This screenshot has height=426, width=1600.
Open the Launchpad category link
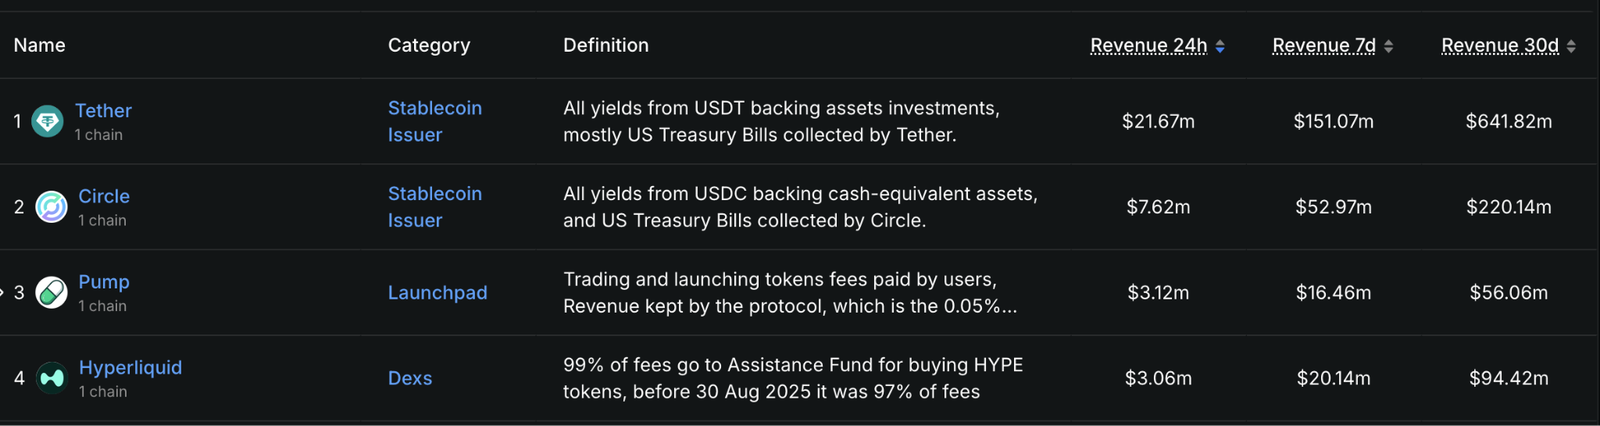pos(437,293)
